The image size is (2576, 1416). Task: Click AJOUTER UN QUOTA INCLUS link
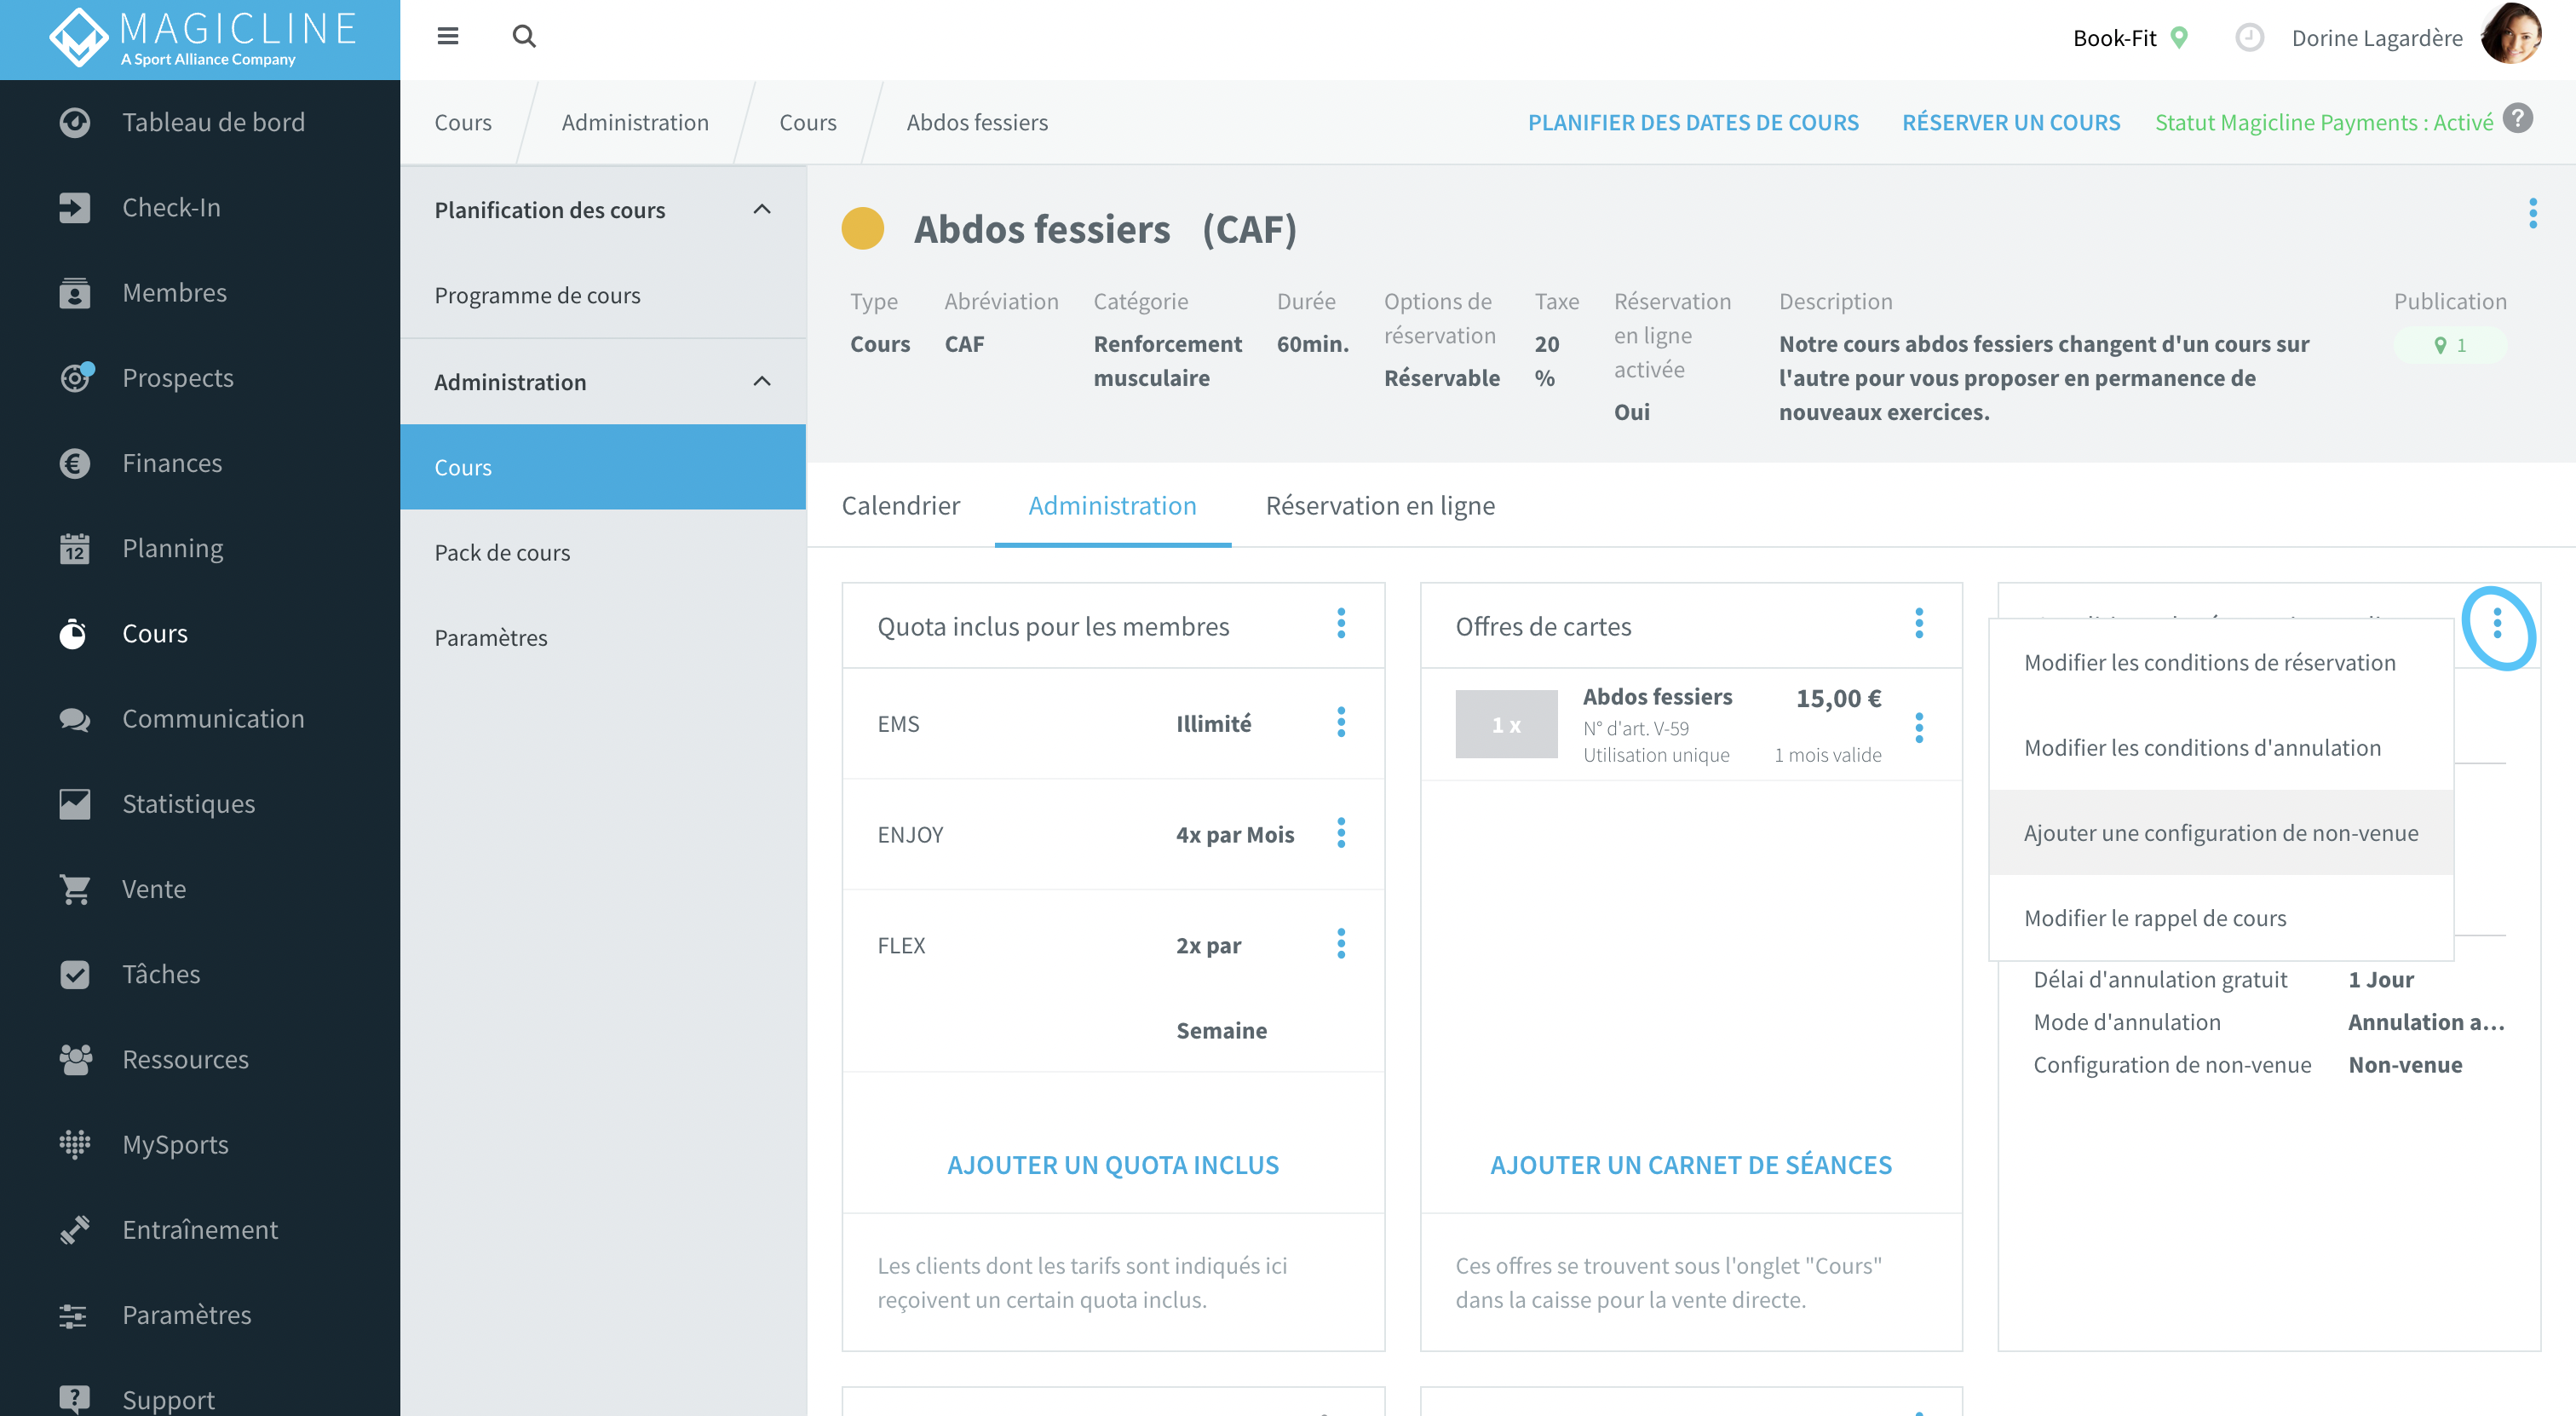(1113, 1164)
